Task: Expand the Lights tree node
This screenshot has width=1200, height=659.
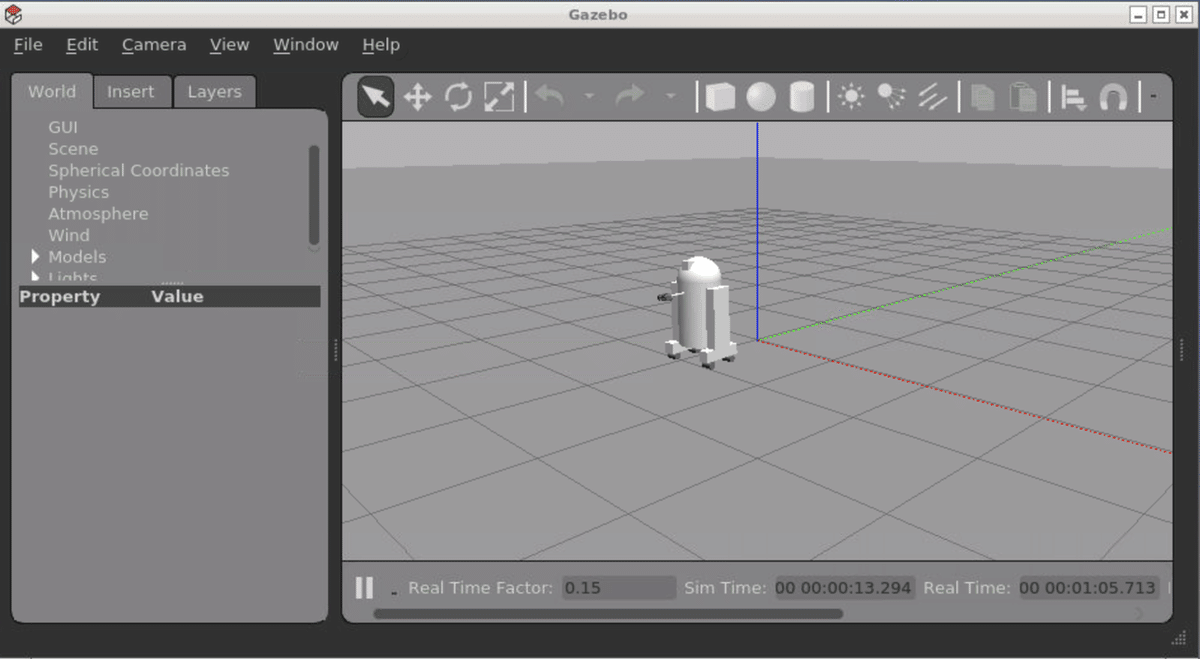Action: pos(36,277)
